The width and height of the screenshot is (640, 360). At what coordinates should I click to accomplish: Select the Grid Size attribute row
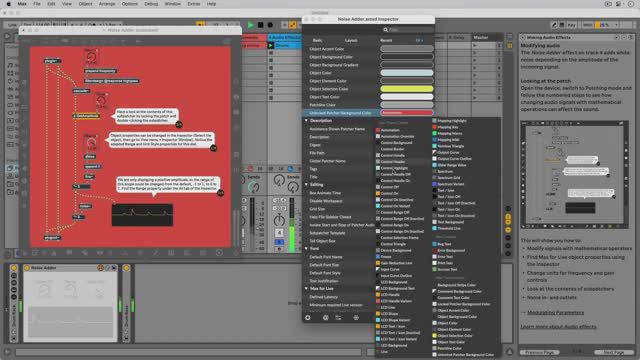pyautogui.click(x=339, y=209)
